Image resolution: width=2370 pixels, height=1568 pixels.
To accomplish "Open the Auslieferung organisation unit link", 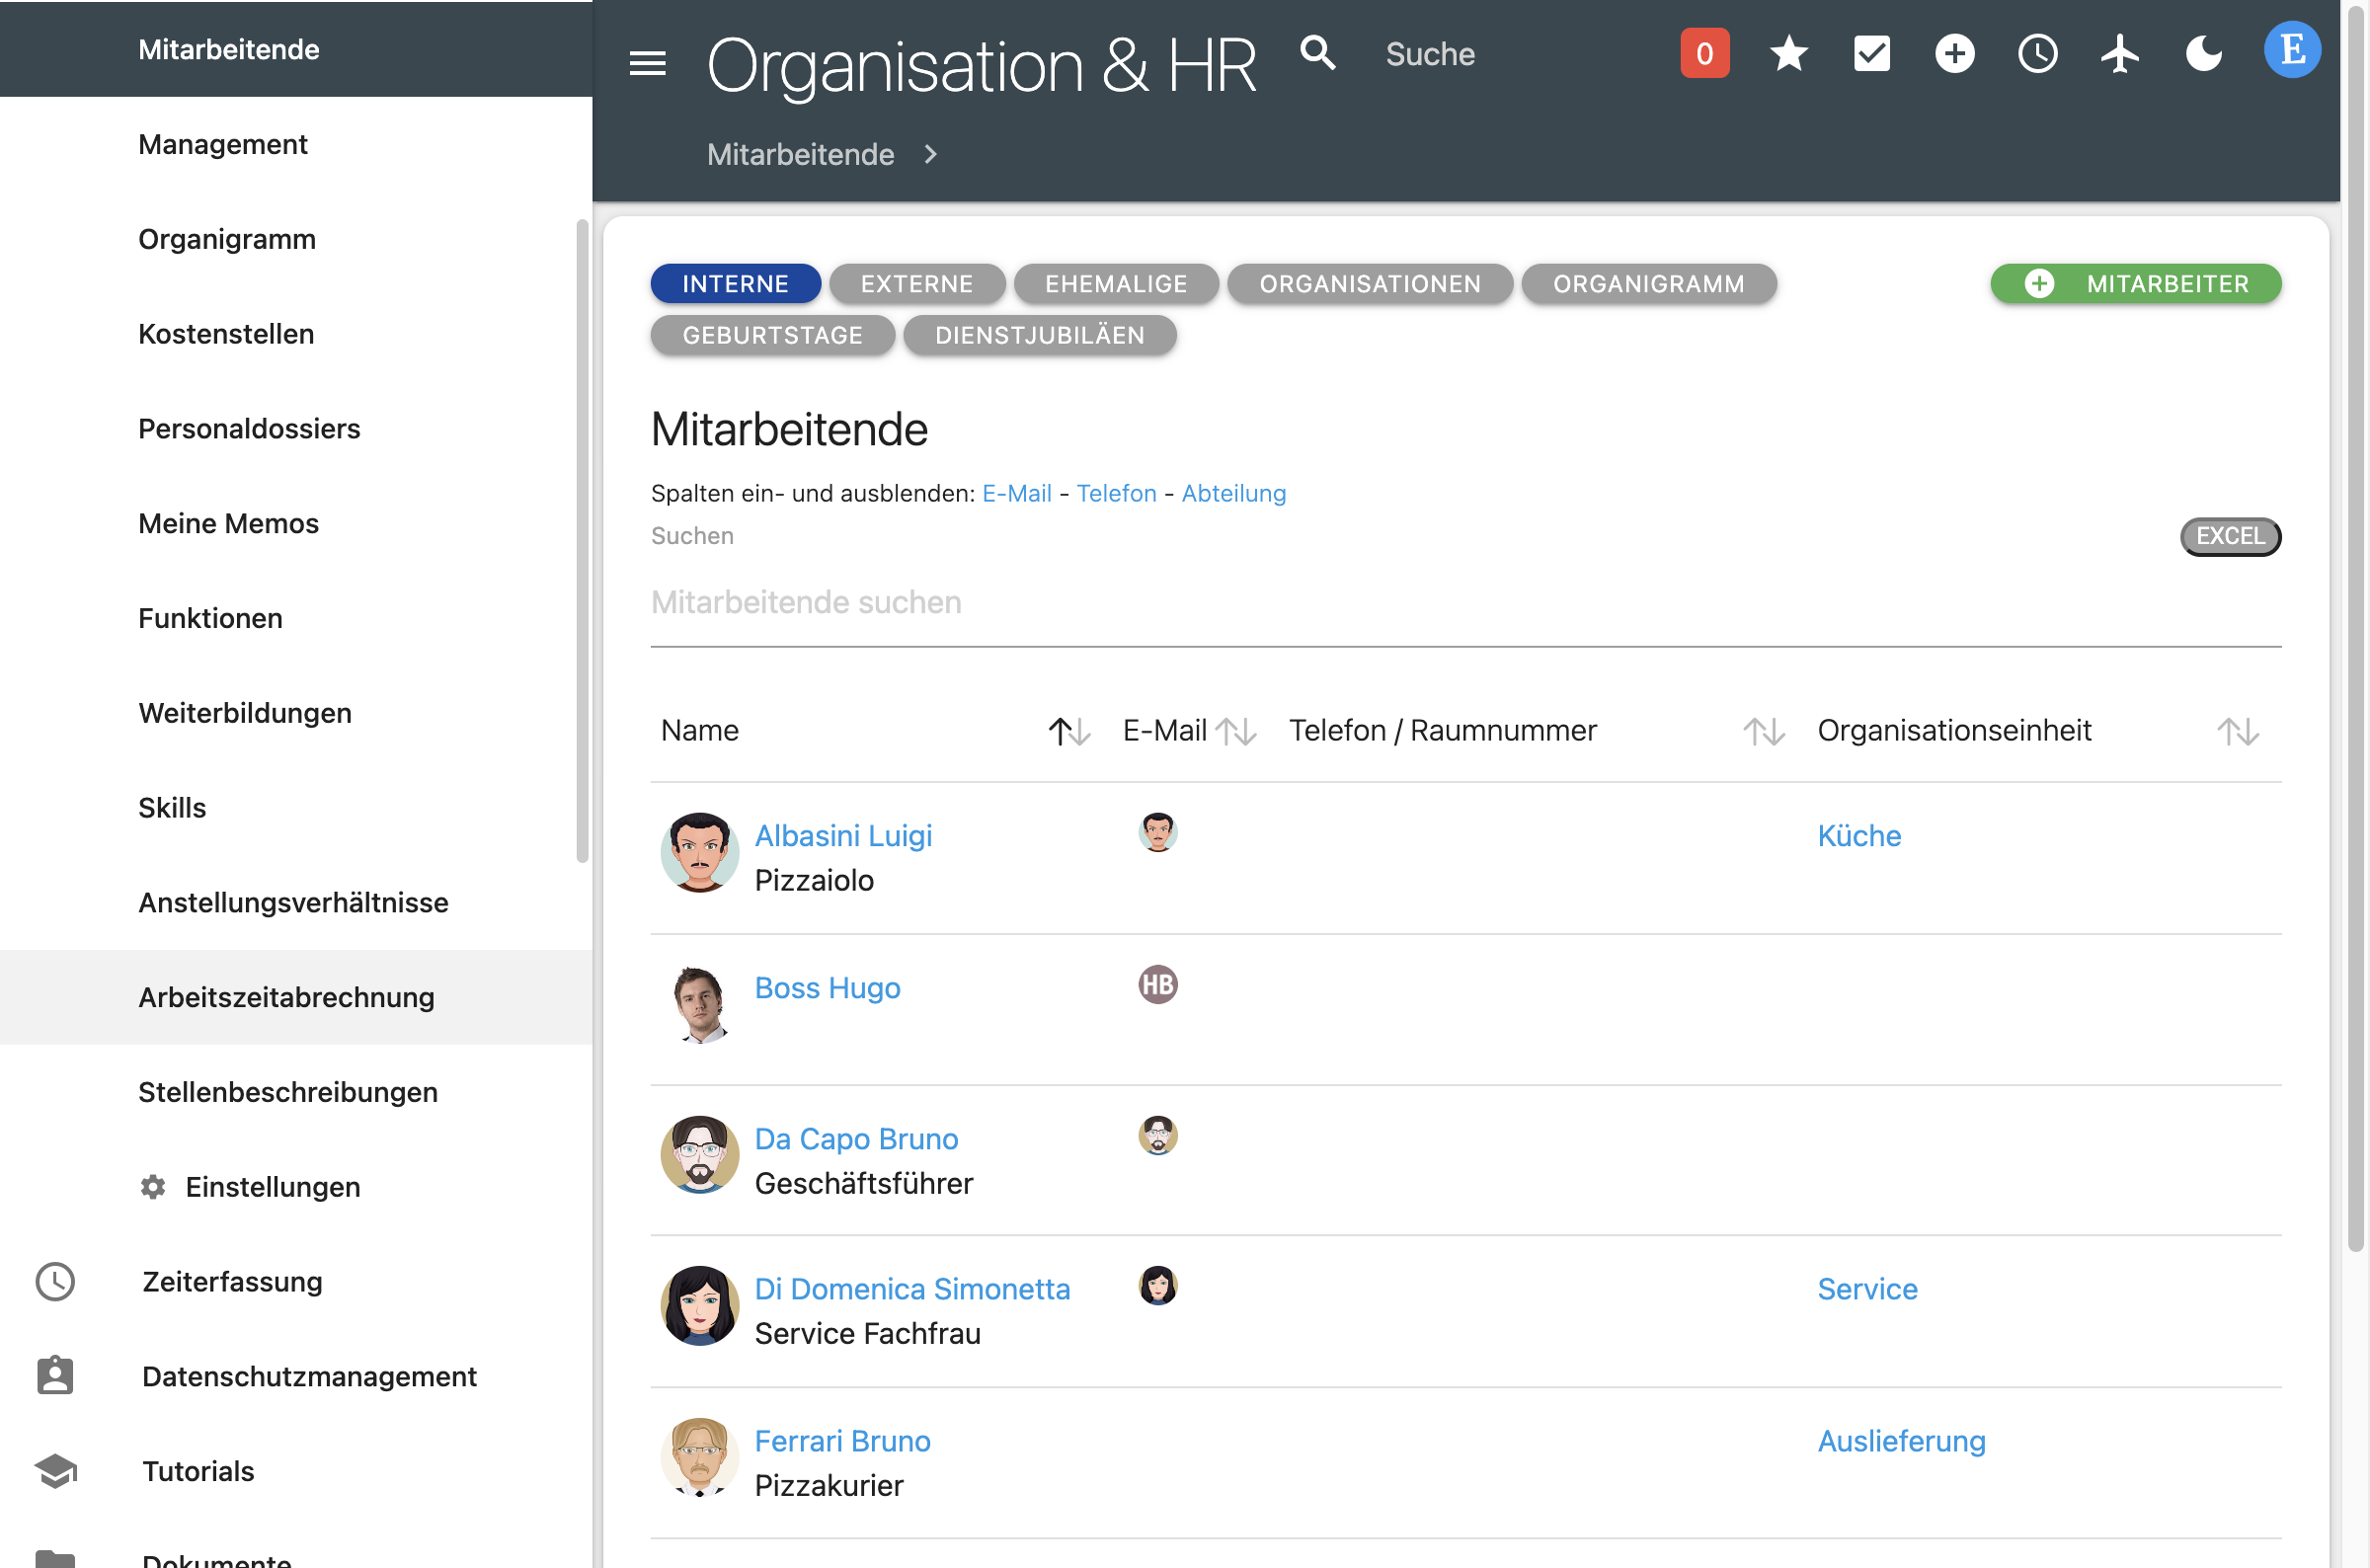I will (x=1900, y=1441).
